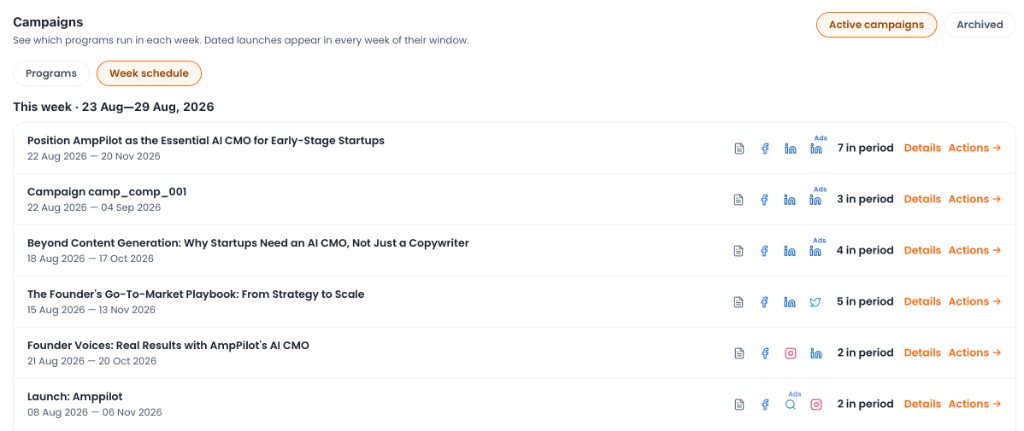Click date range '18 Aug 2026 — 17 Oct 2026'

click(x=90, y=259)
